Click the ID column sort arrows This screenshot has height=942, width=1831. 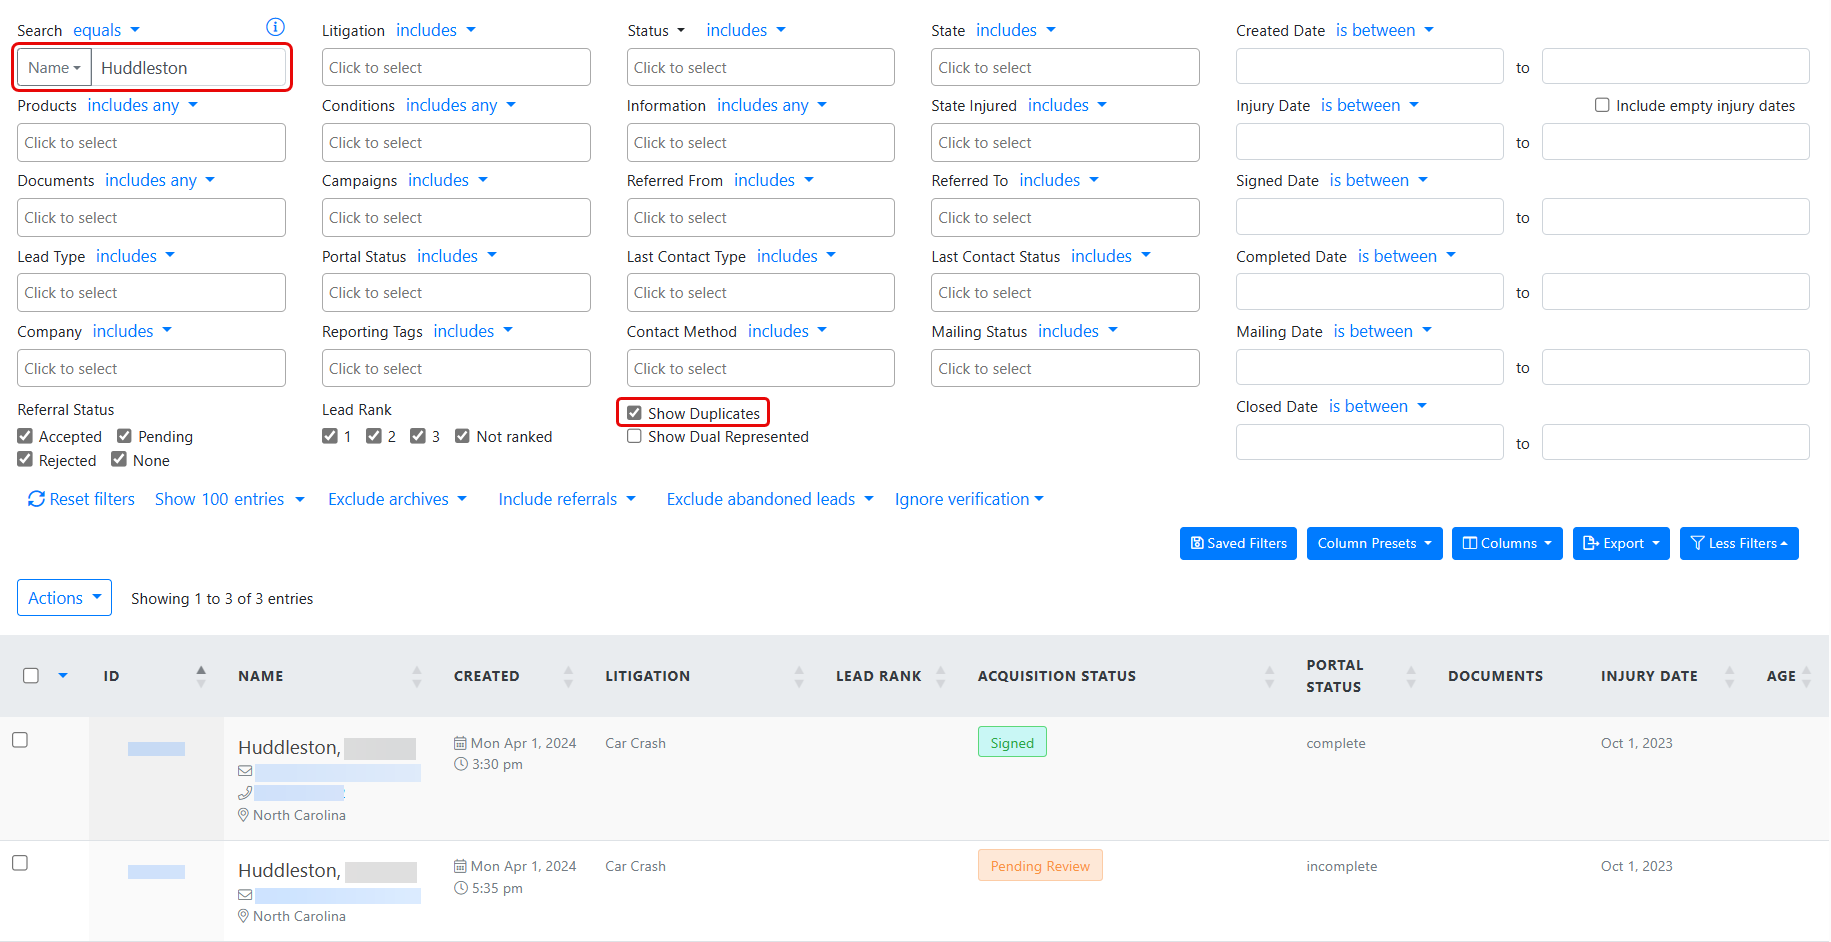coord(201,677)
